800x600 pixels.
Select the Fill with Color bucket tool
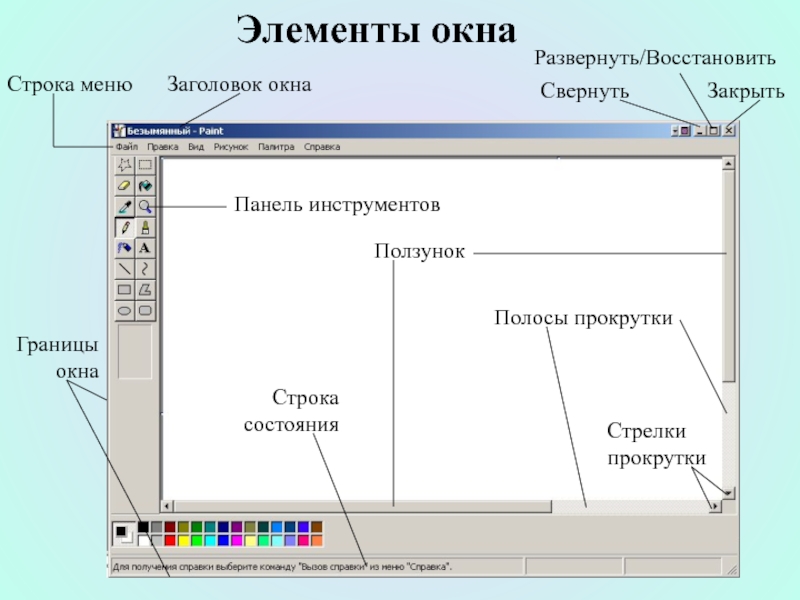coord(145,186)
